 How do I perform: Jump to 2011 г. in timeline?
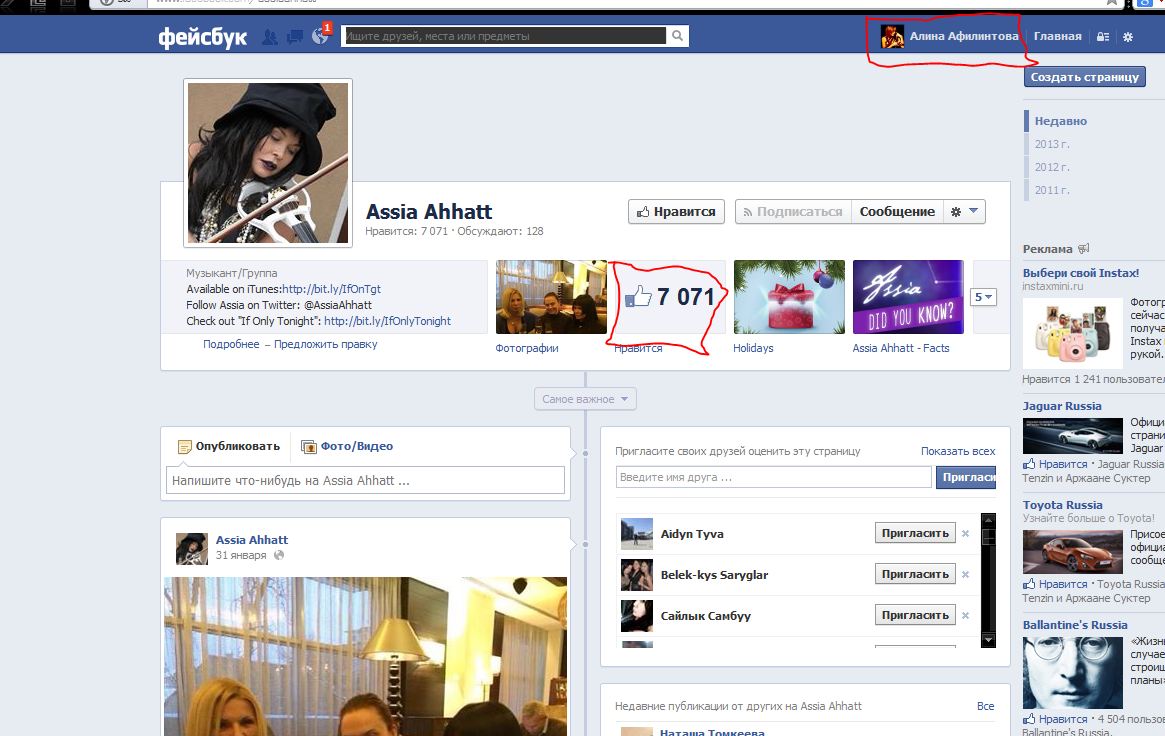pos(1052,190)
